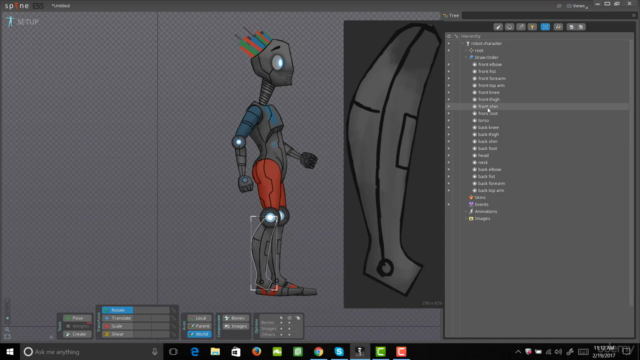Viewport: 640px width, 360px height.
Task: Toggle visibility dot of back knee
Action: point(449,127)
